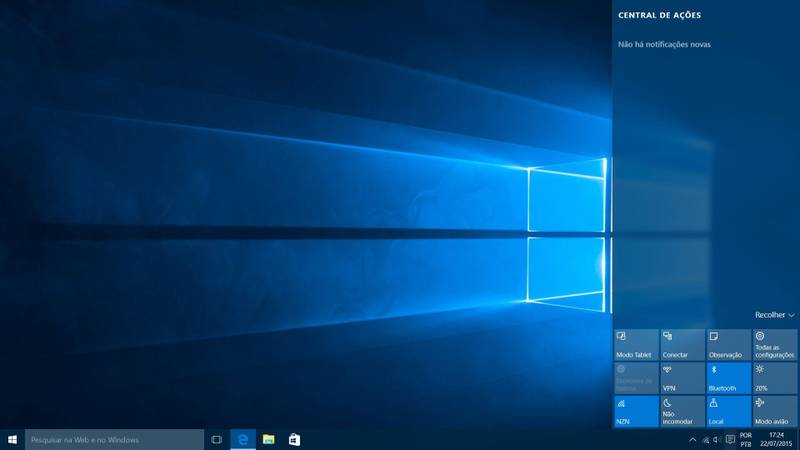Open the network tray icon
This screenshot has width=800, height=450.
(706, 440)
